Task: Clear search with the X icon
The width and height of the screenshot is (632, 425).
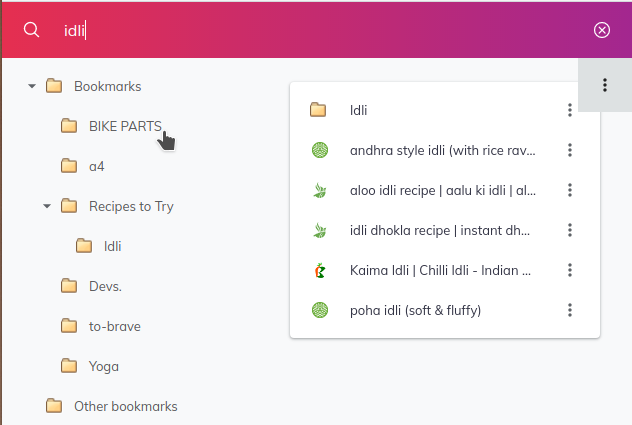Action: click(x=602, y=30)
